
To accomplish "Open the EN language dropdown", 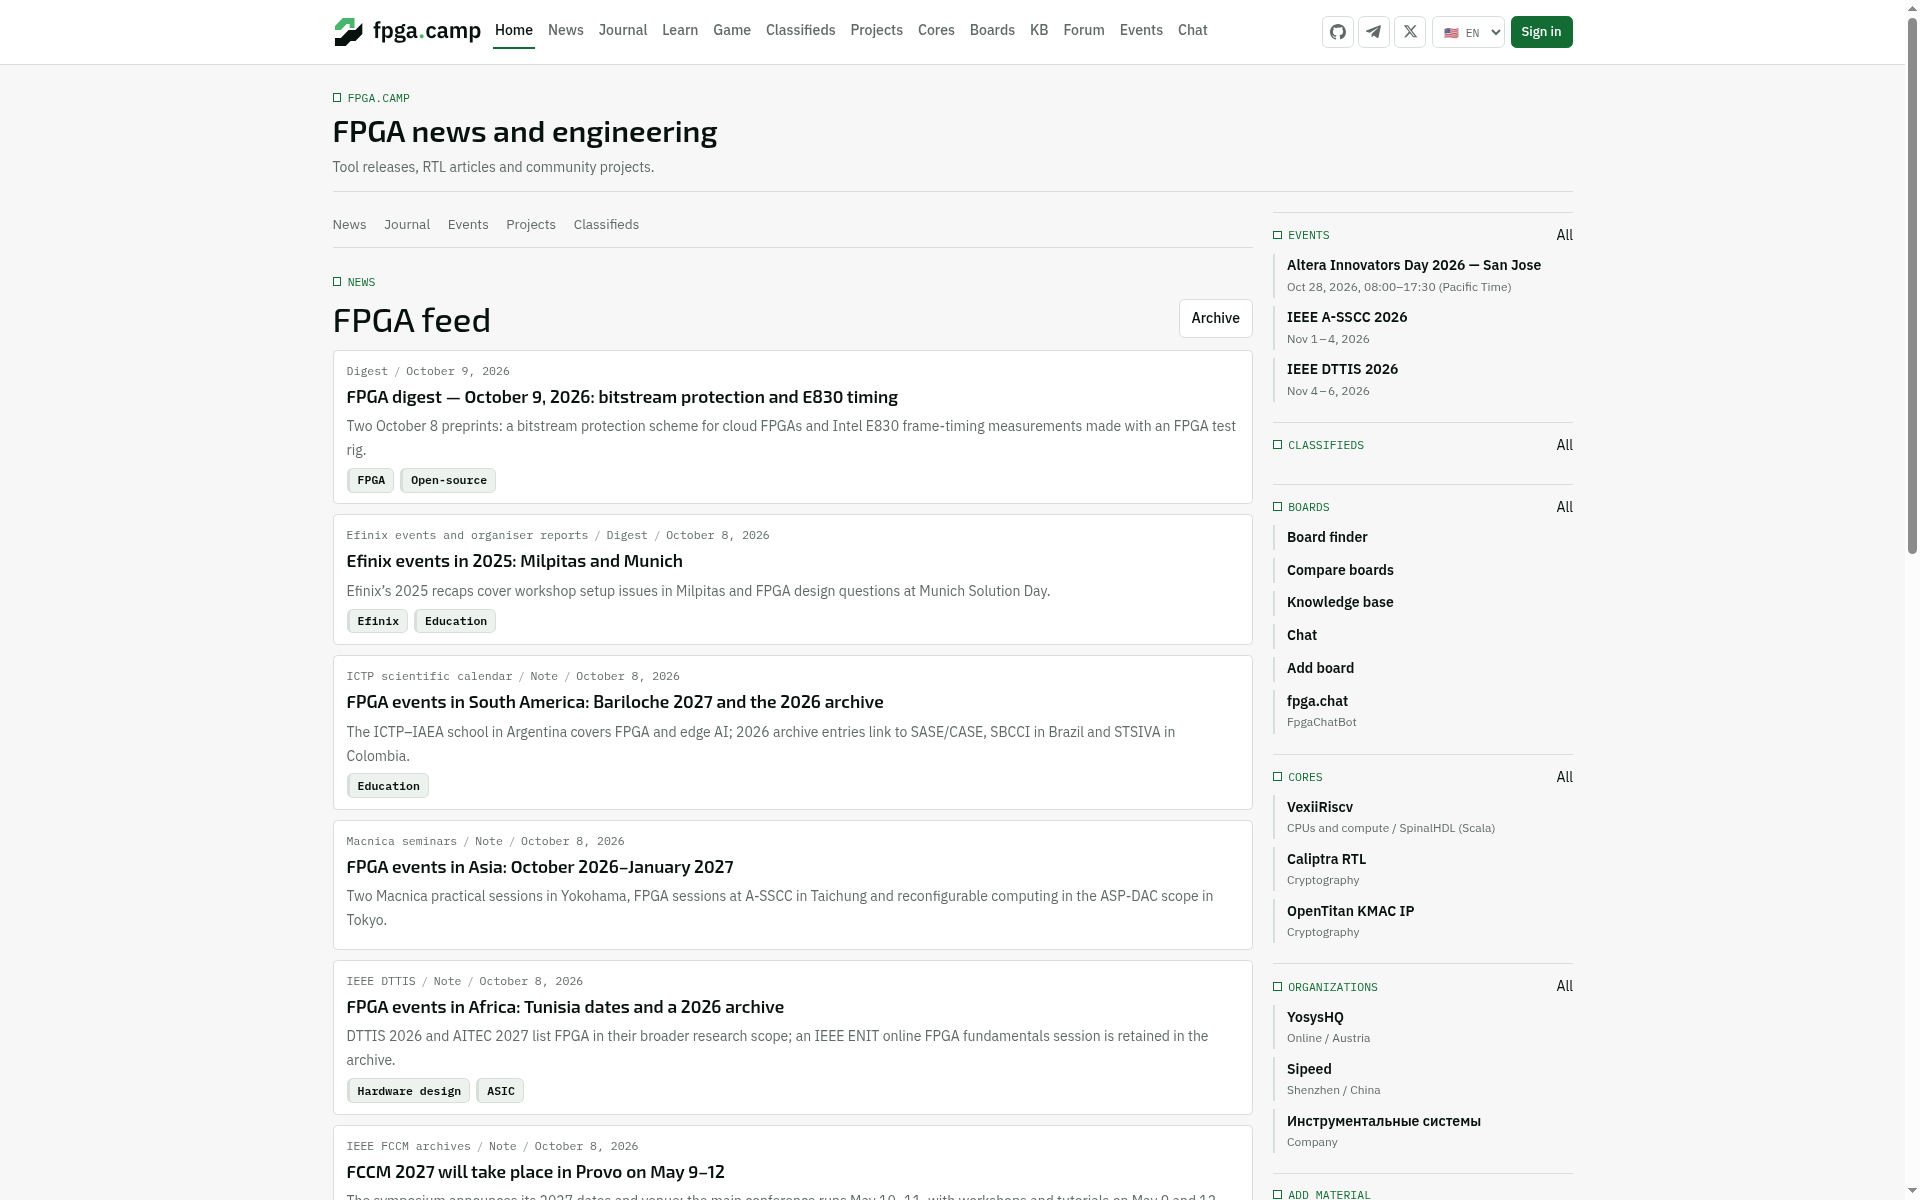I will [x=1468, y=32].
